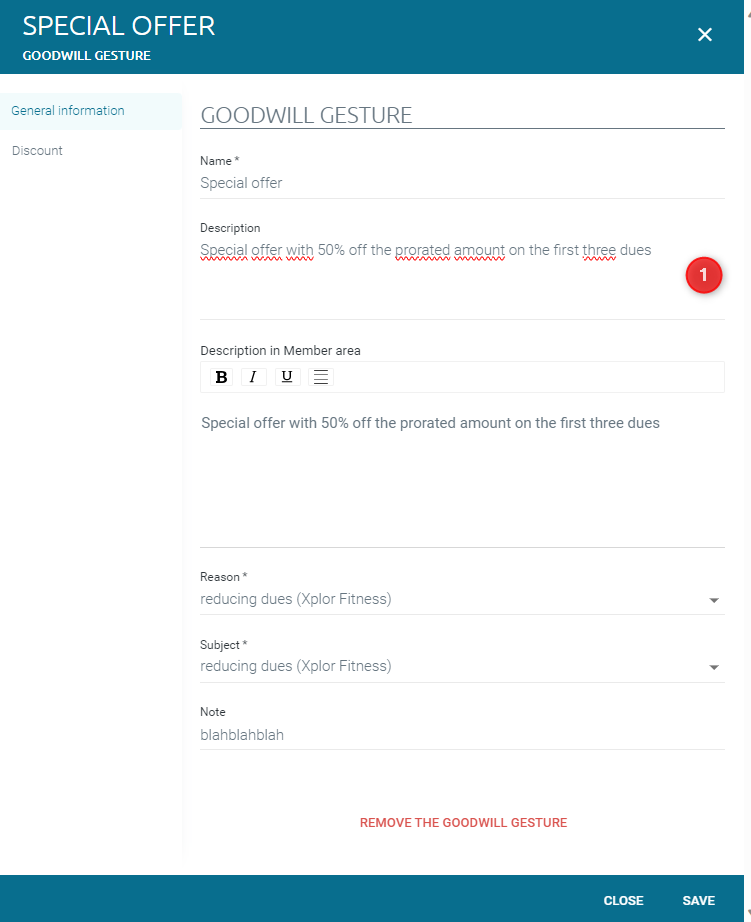Click the red notification badge showing 1
The width and height of the screenshot is (751, 922).
coord(704,275)
